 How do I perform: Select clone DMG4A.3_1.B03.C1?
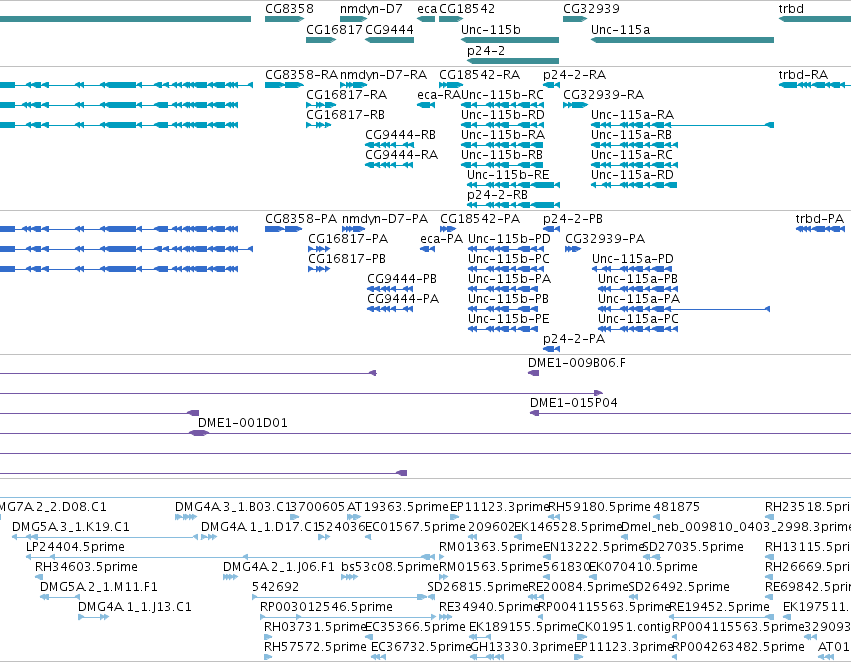pos(234,507)
